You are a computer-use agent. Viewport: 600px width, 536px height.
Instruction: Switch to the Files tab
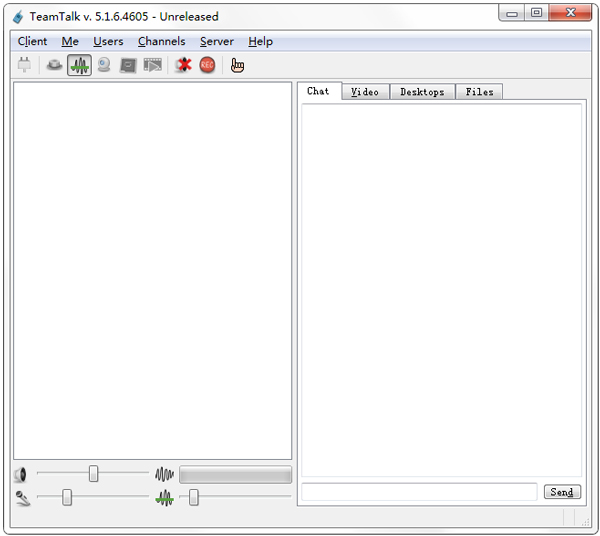[x=479, y=92]
